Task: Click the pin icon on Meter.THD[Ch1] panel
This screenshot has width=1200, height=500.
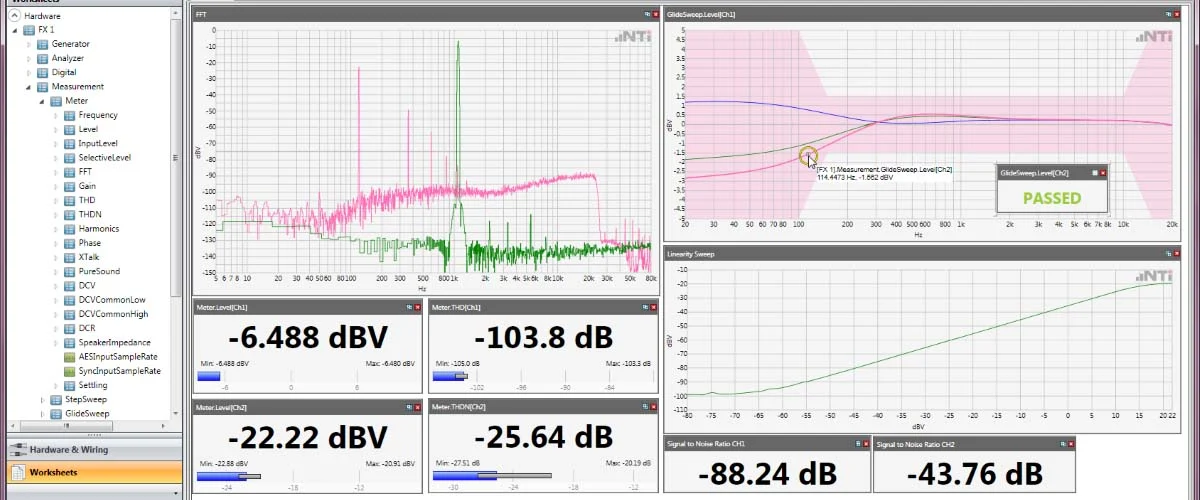Action: pyautogui.click(x=646, y=307)
